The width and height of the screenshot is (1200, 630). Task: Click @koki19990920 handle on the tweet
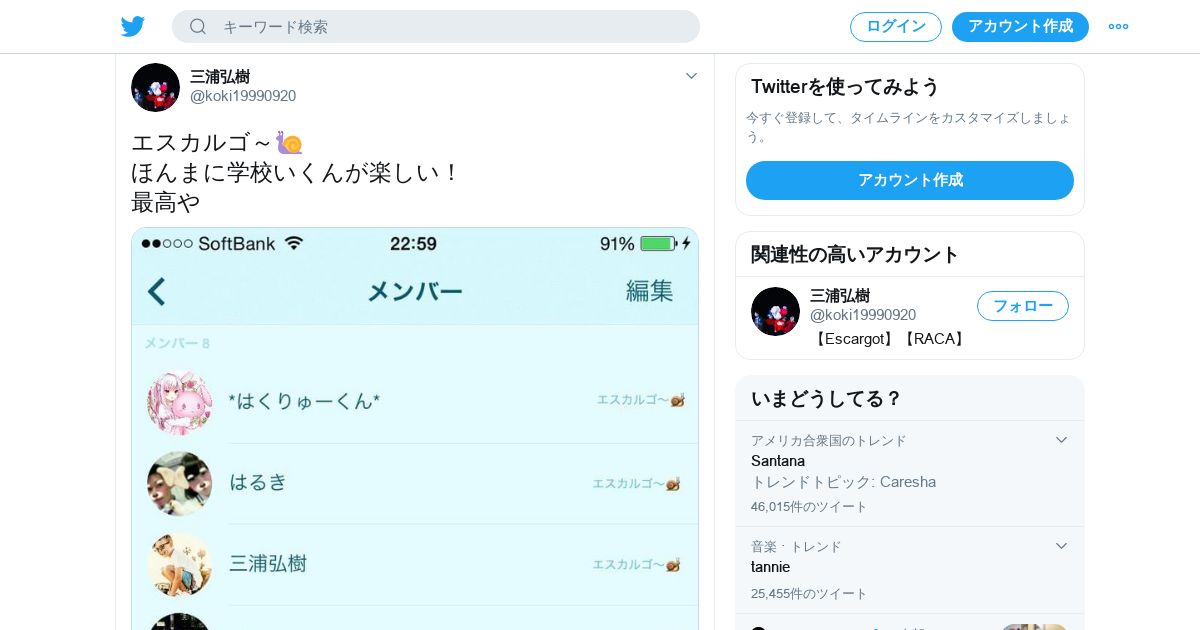[x=243, y=96]
